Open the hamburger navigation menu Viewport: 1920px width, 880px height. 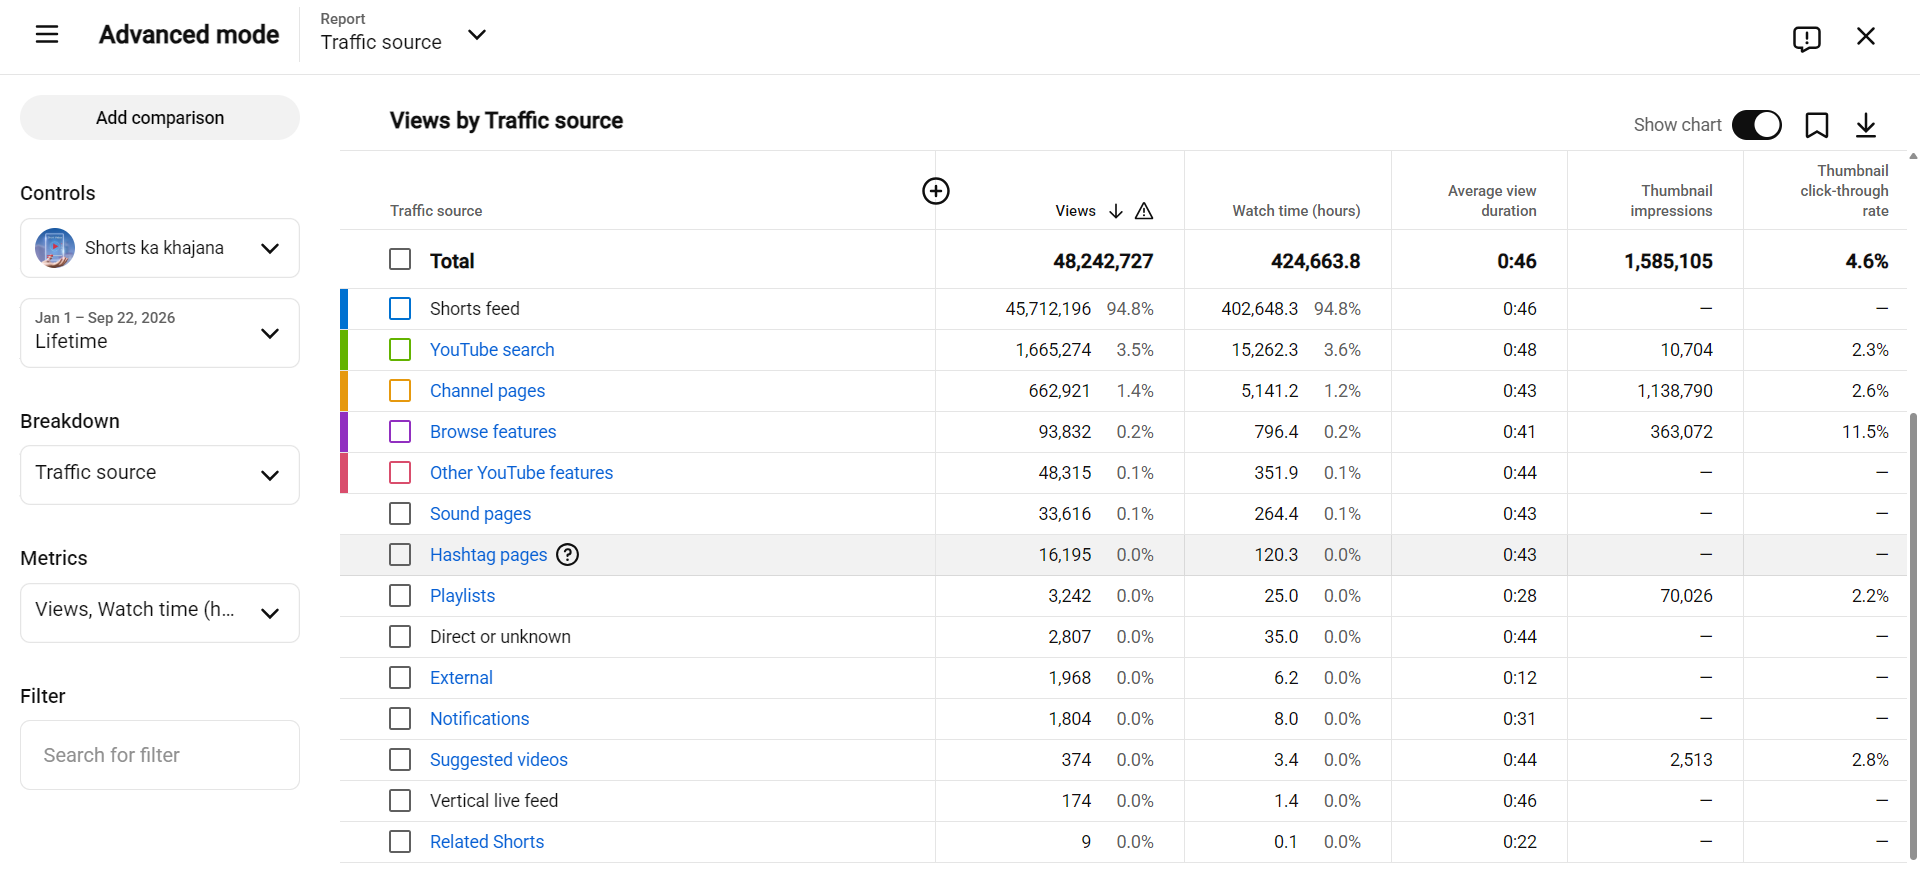click(x=47, y=35)
